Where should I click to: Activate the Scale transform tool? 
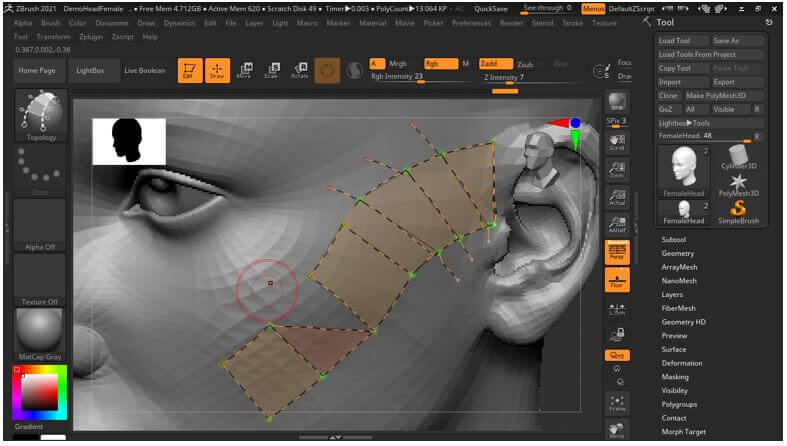point(272,70)
